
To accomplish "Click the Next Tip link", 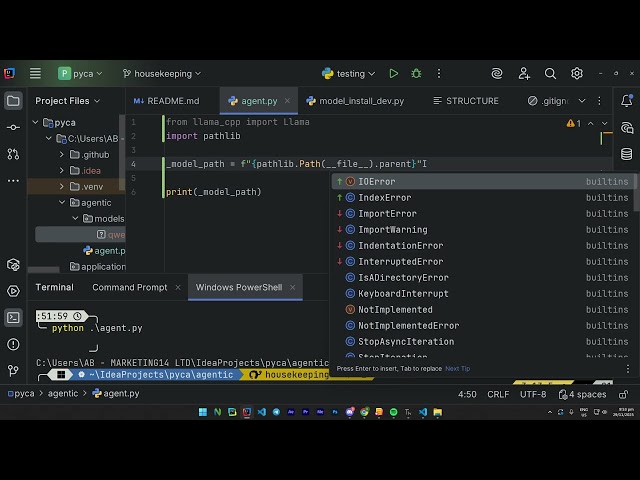I will click(458, 369).
